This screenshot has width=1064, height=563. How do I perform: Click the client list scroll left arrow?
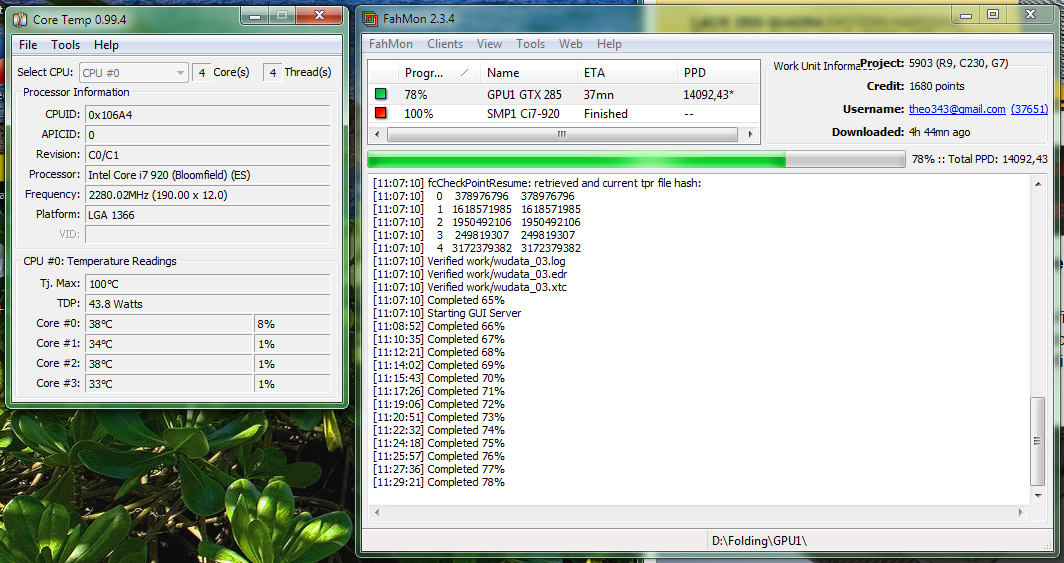coord(376,134)
